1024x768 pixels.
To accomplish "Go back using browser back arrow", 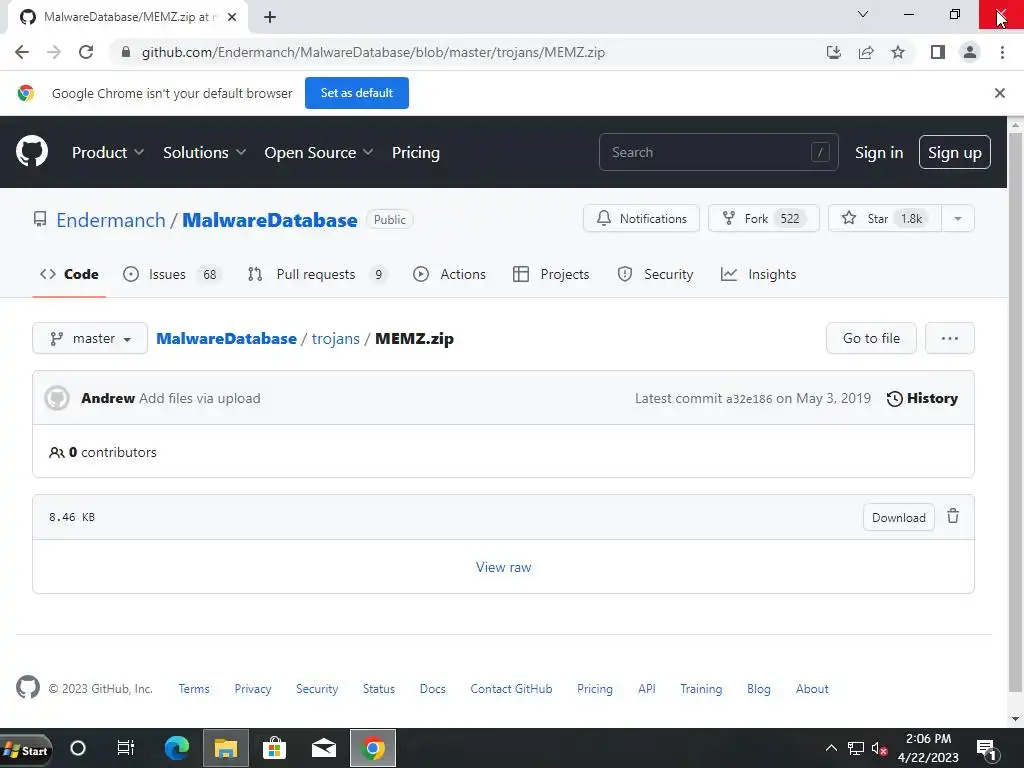I will click(x=22, y=52).
